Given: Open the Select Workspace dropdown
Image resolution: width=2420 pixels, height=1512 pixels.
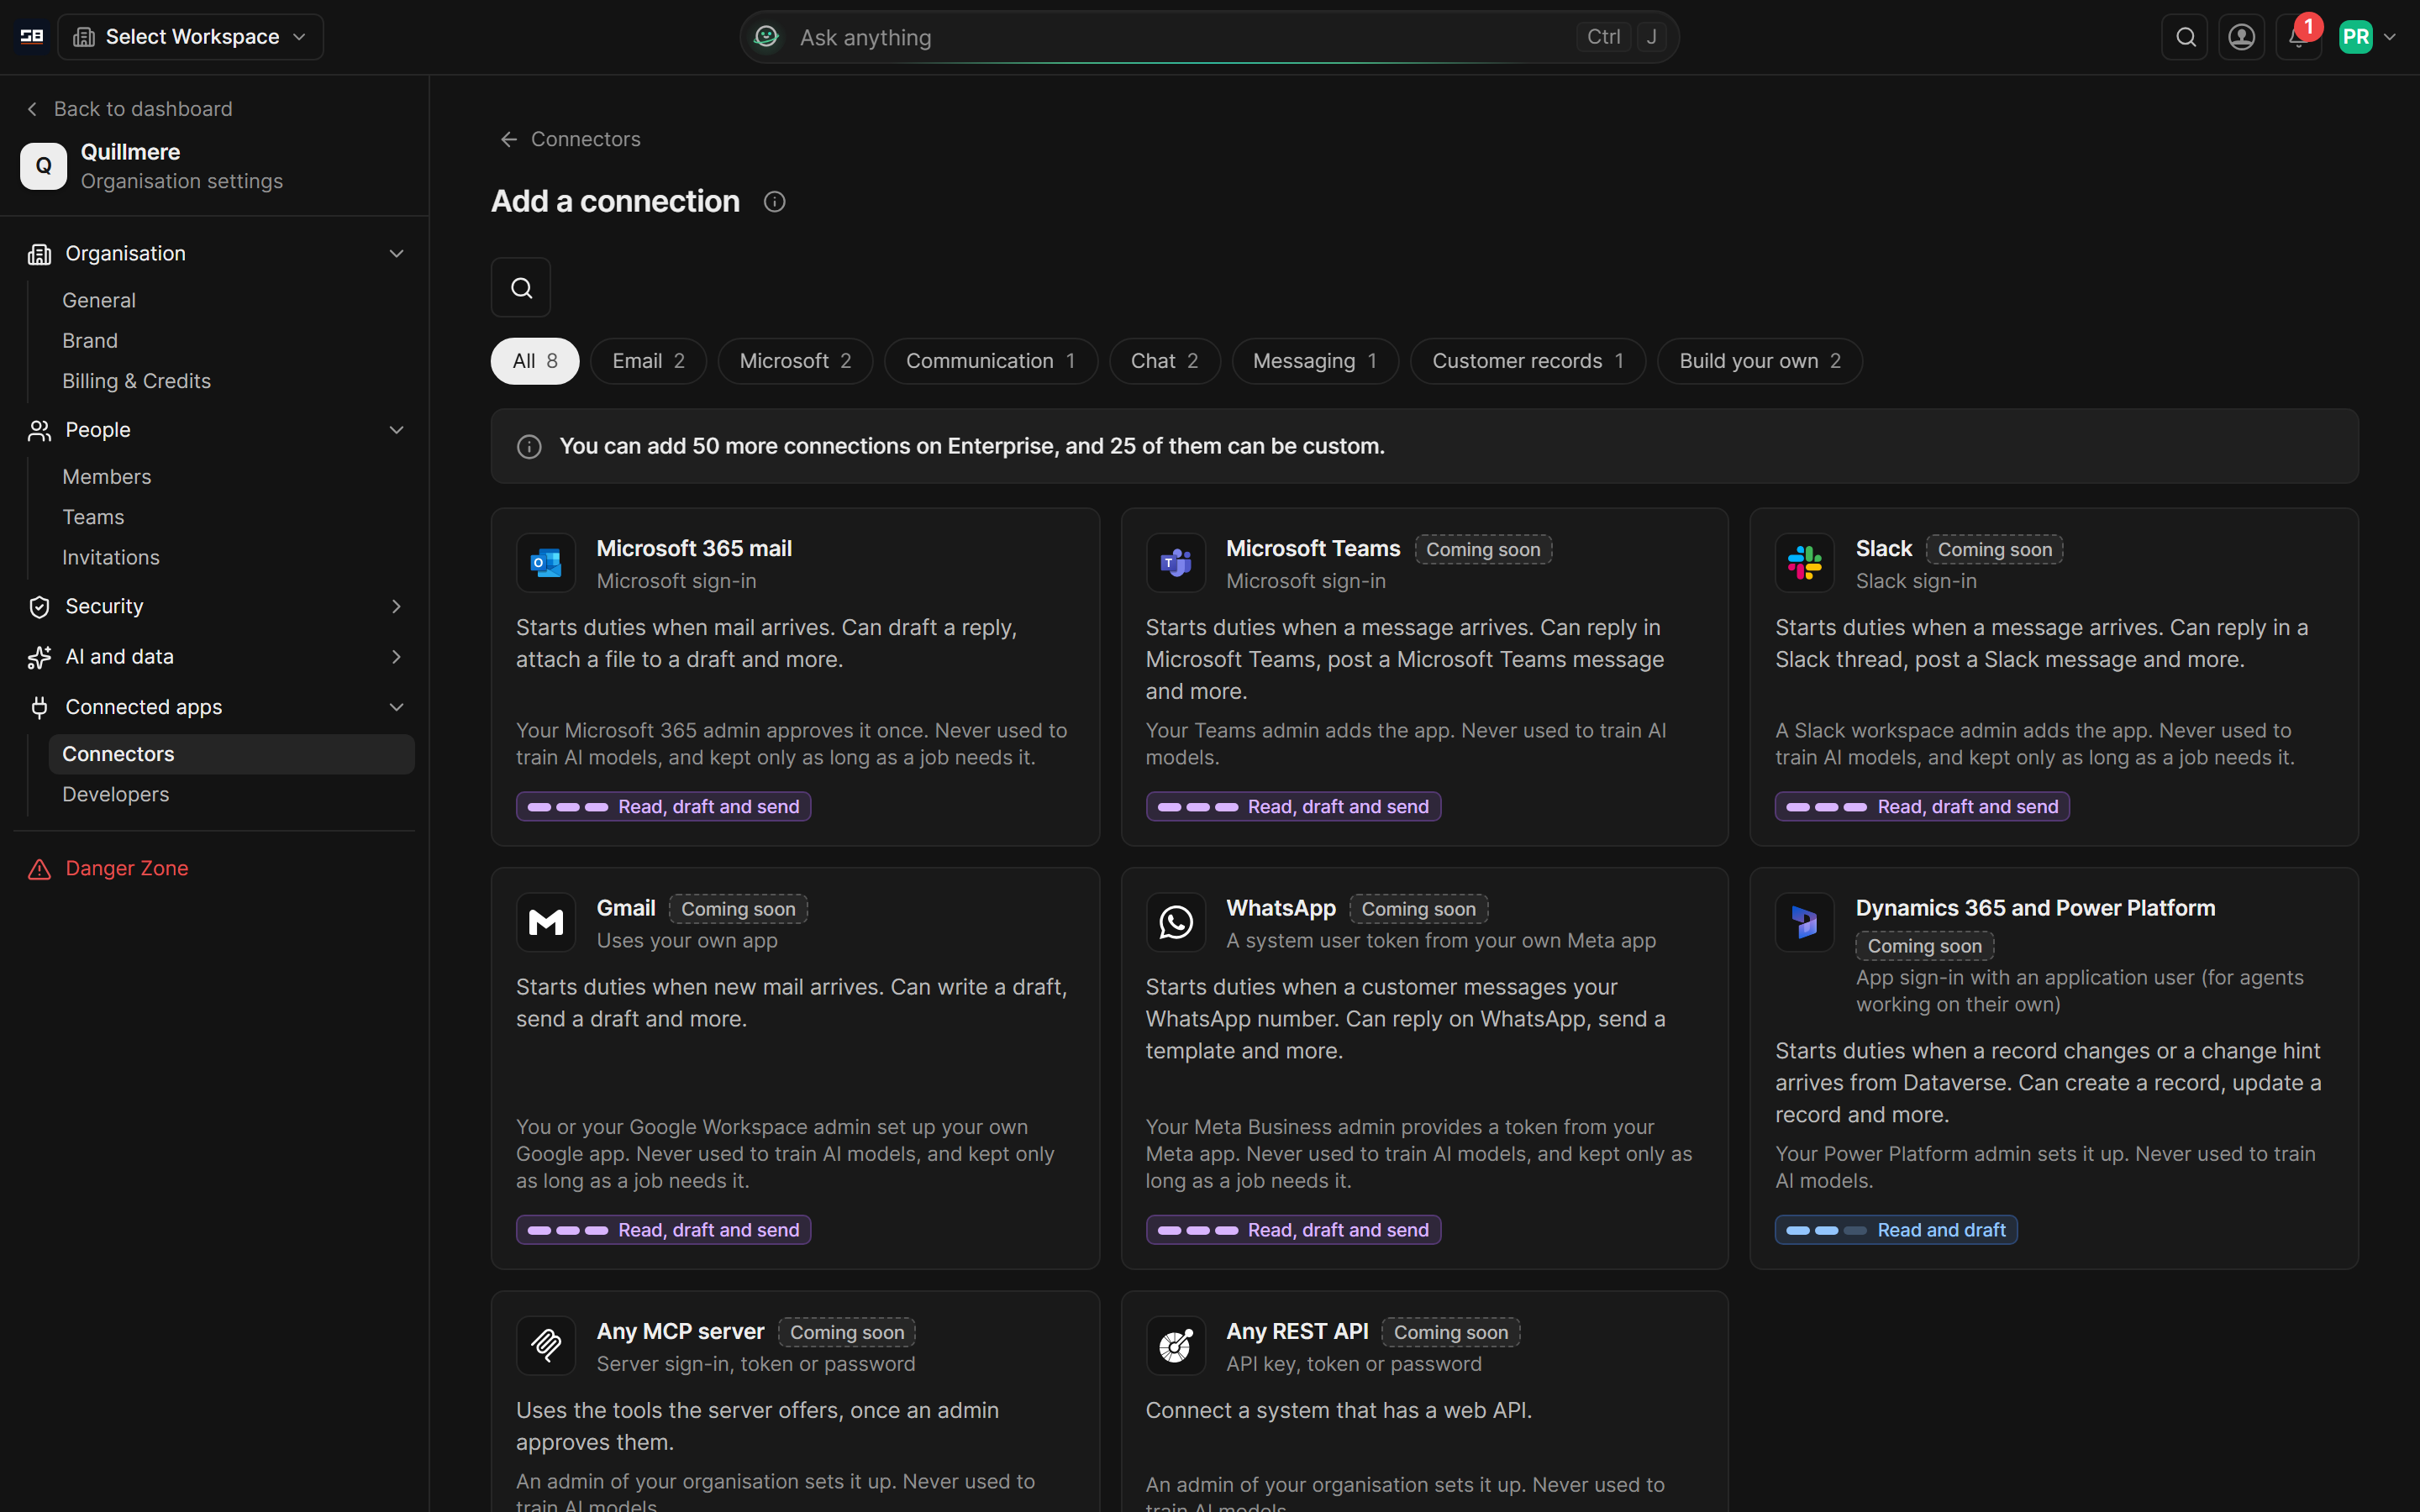Looking at the screenshot, I should pyautogui.click(x=191, y=37).
